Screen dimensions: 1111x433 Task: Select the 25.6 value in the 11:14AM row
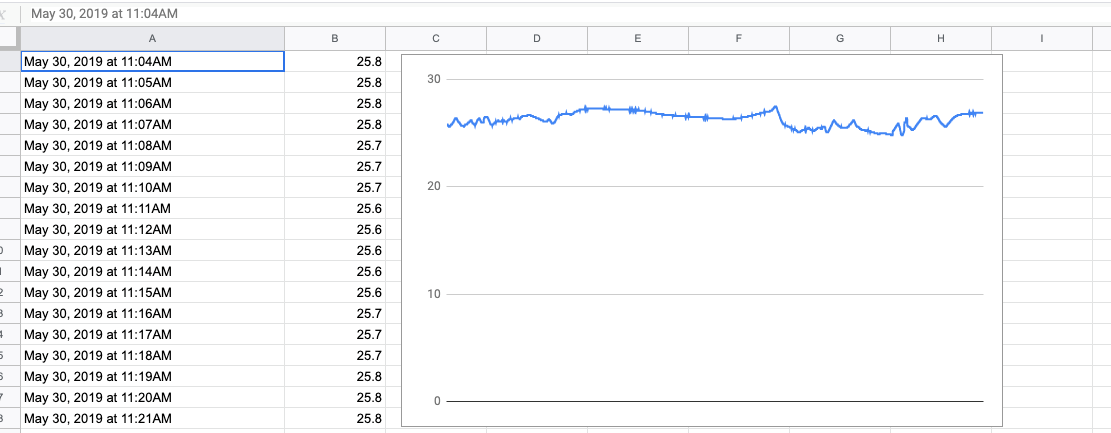[x=335, y=271]
